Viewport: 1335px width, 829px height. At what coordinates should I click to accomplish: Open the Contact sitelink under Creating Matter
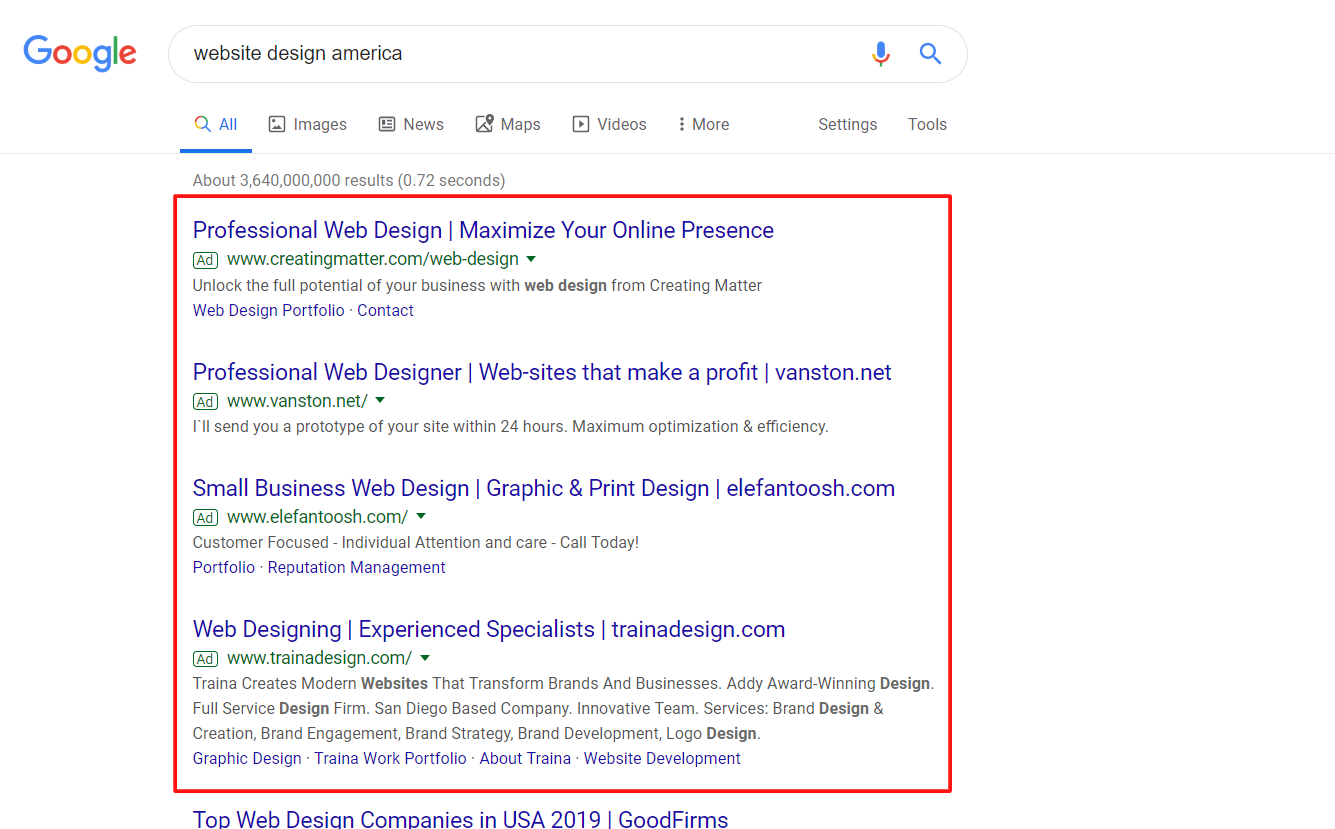tap(385, 310)
